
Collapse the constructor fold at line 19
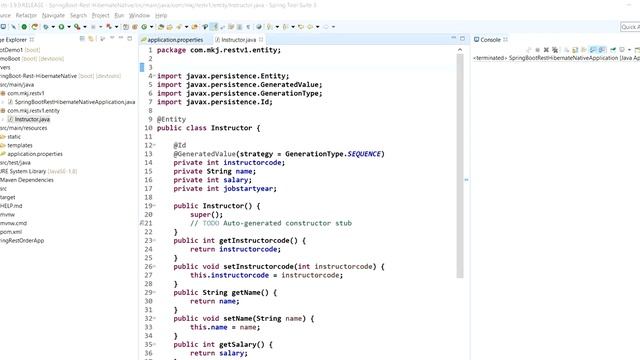(x=154, y=206)
